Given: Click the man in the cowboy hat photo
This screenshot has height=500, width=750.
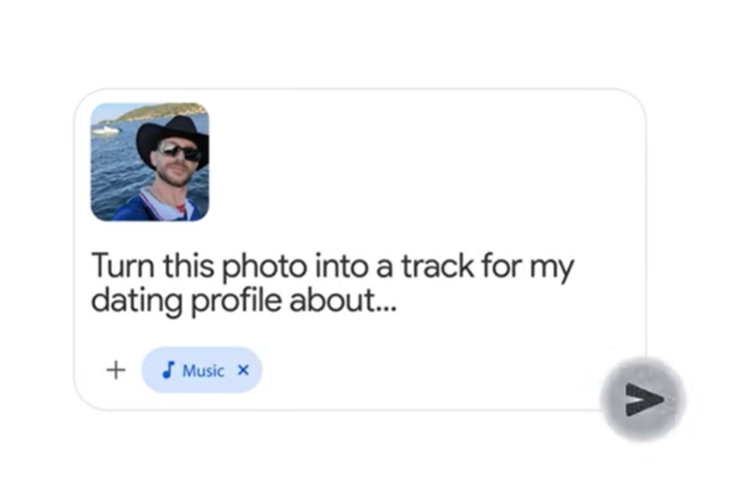Looking at the screenshot, I should pyautogui.click(x=150, y=161).
